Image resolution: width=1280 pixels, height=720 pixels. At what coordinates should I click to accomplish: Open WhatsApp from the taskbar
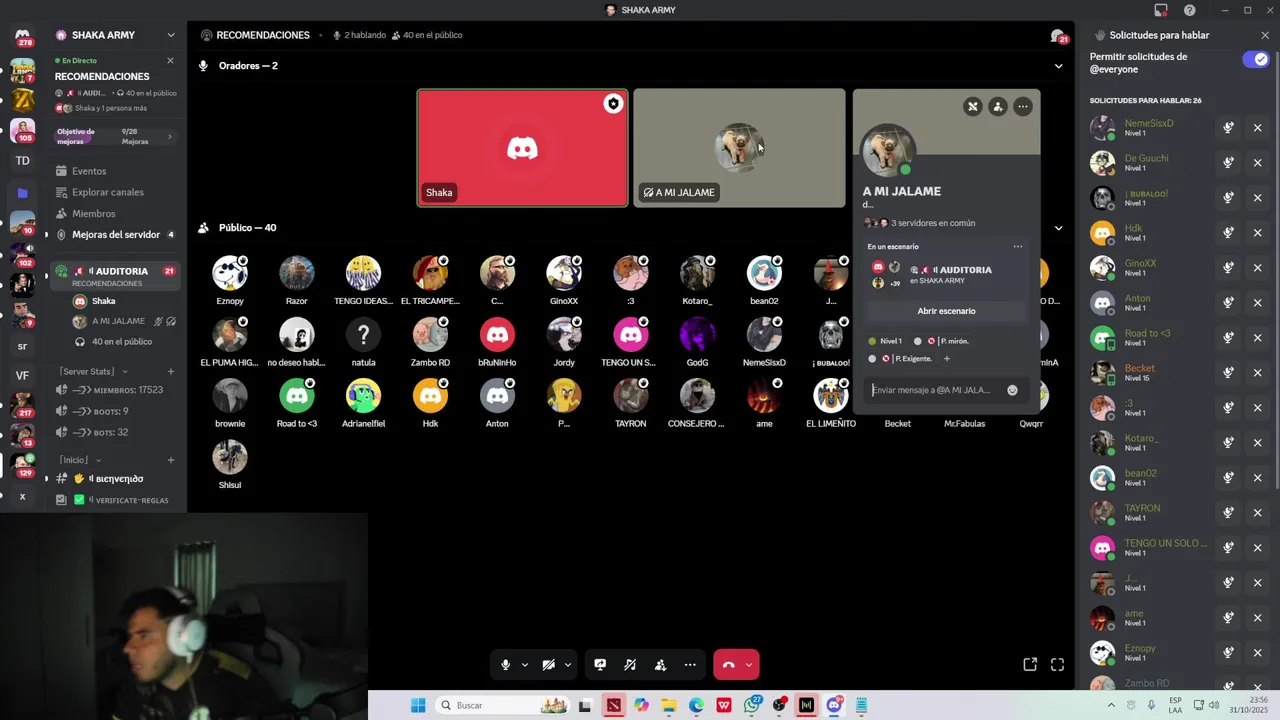(x=752, y=705)
